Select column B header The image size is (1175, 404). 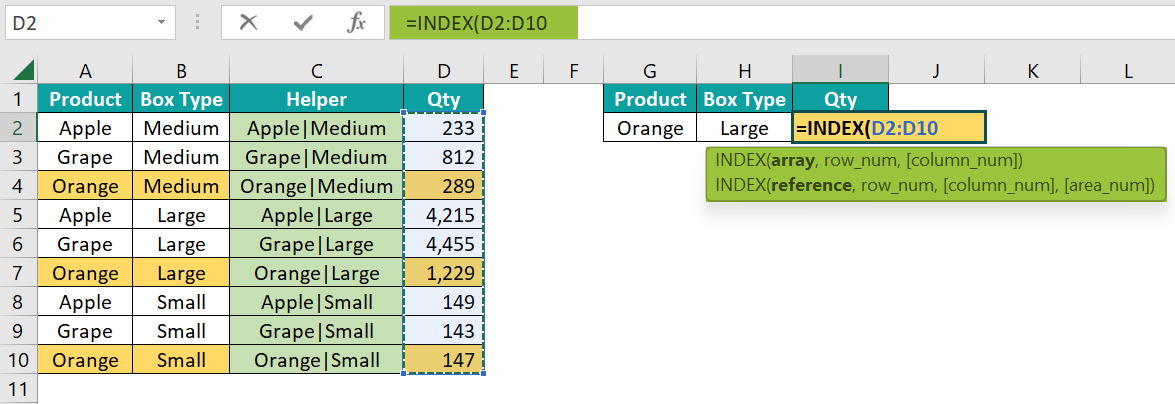181,71
